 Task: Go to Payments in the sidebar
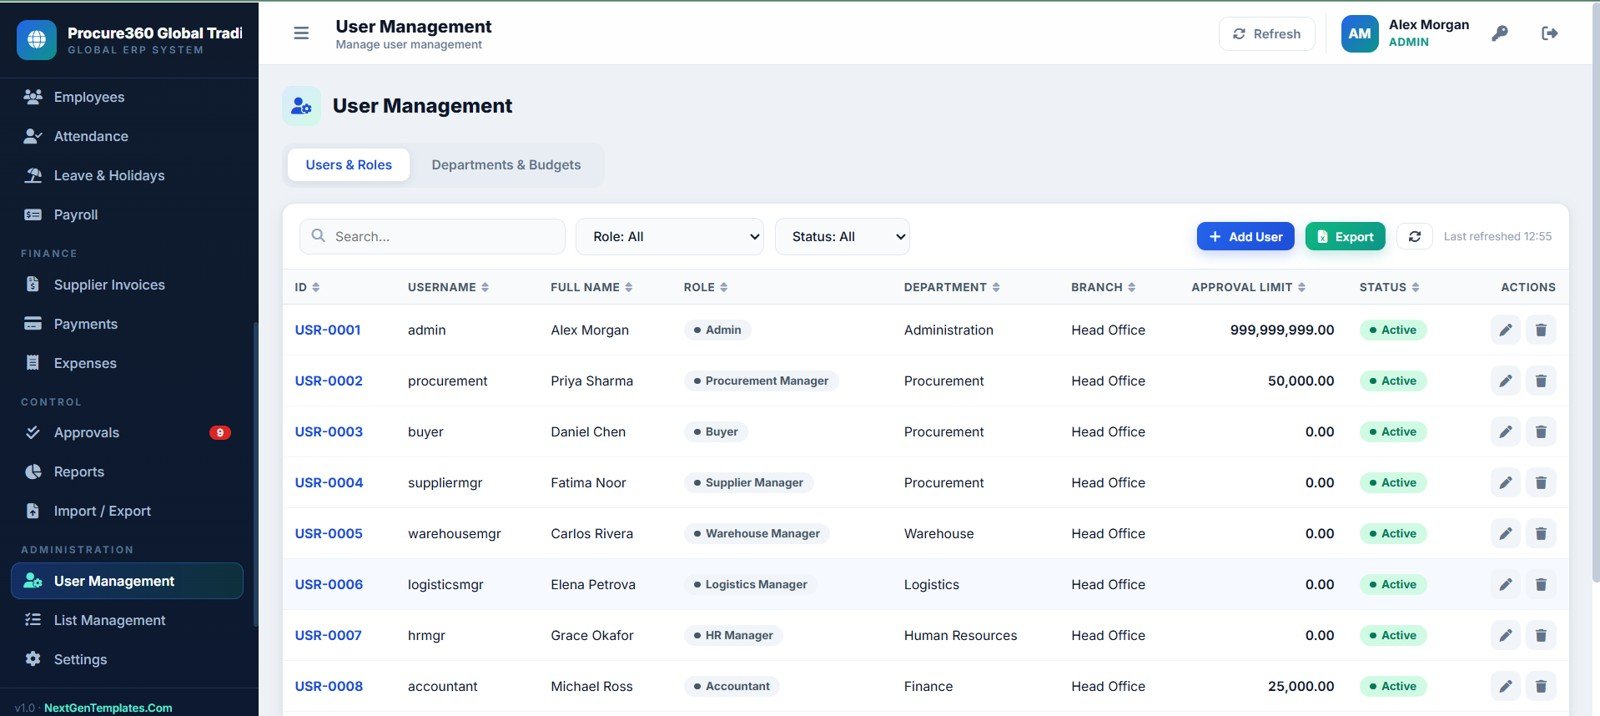pos(127,324)
